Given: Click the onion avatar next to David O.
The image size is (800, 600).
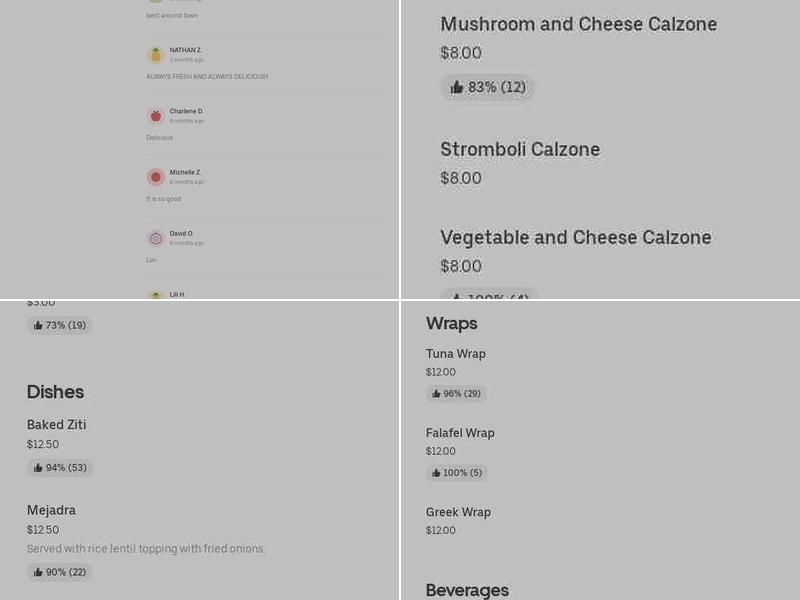Looking at the screenshot, I should tap(156, 239).
